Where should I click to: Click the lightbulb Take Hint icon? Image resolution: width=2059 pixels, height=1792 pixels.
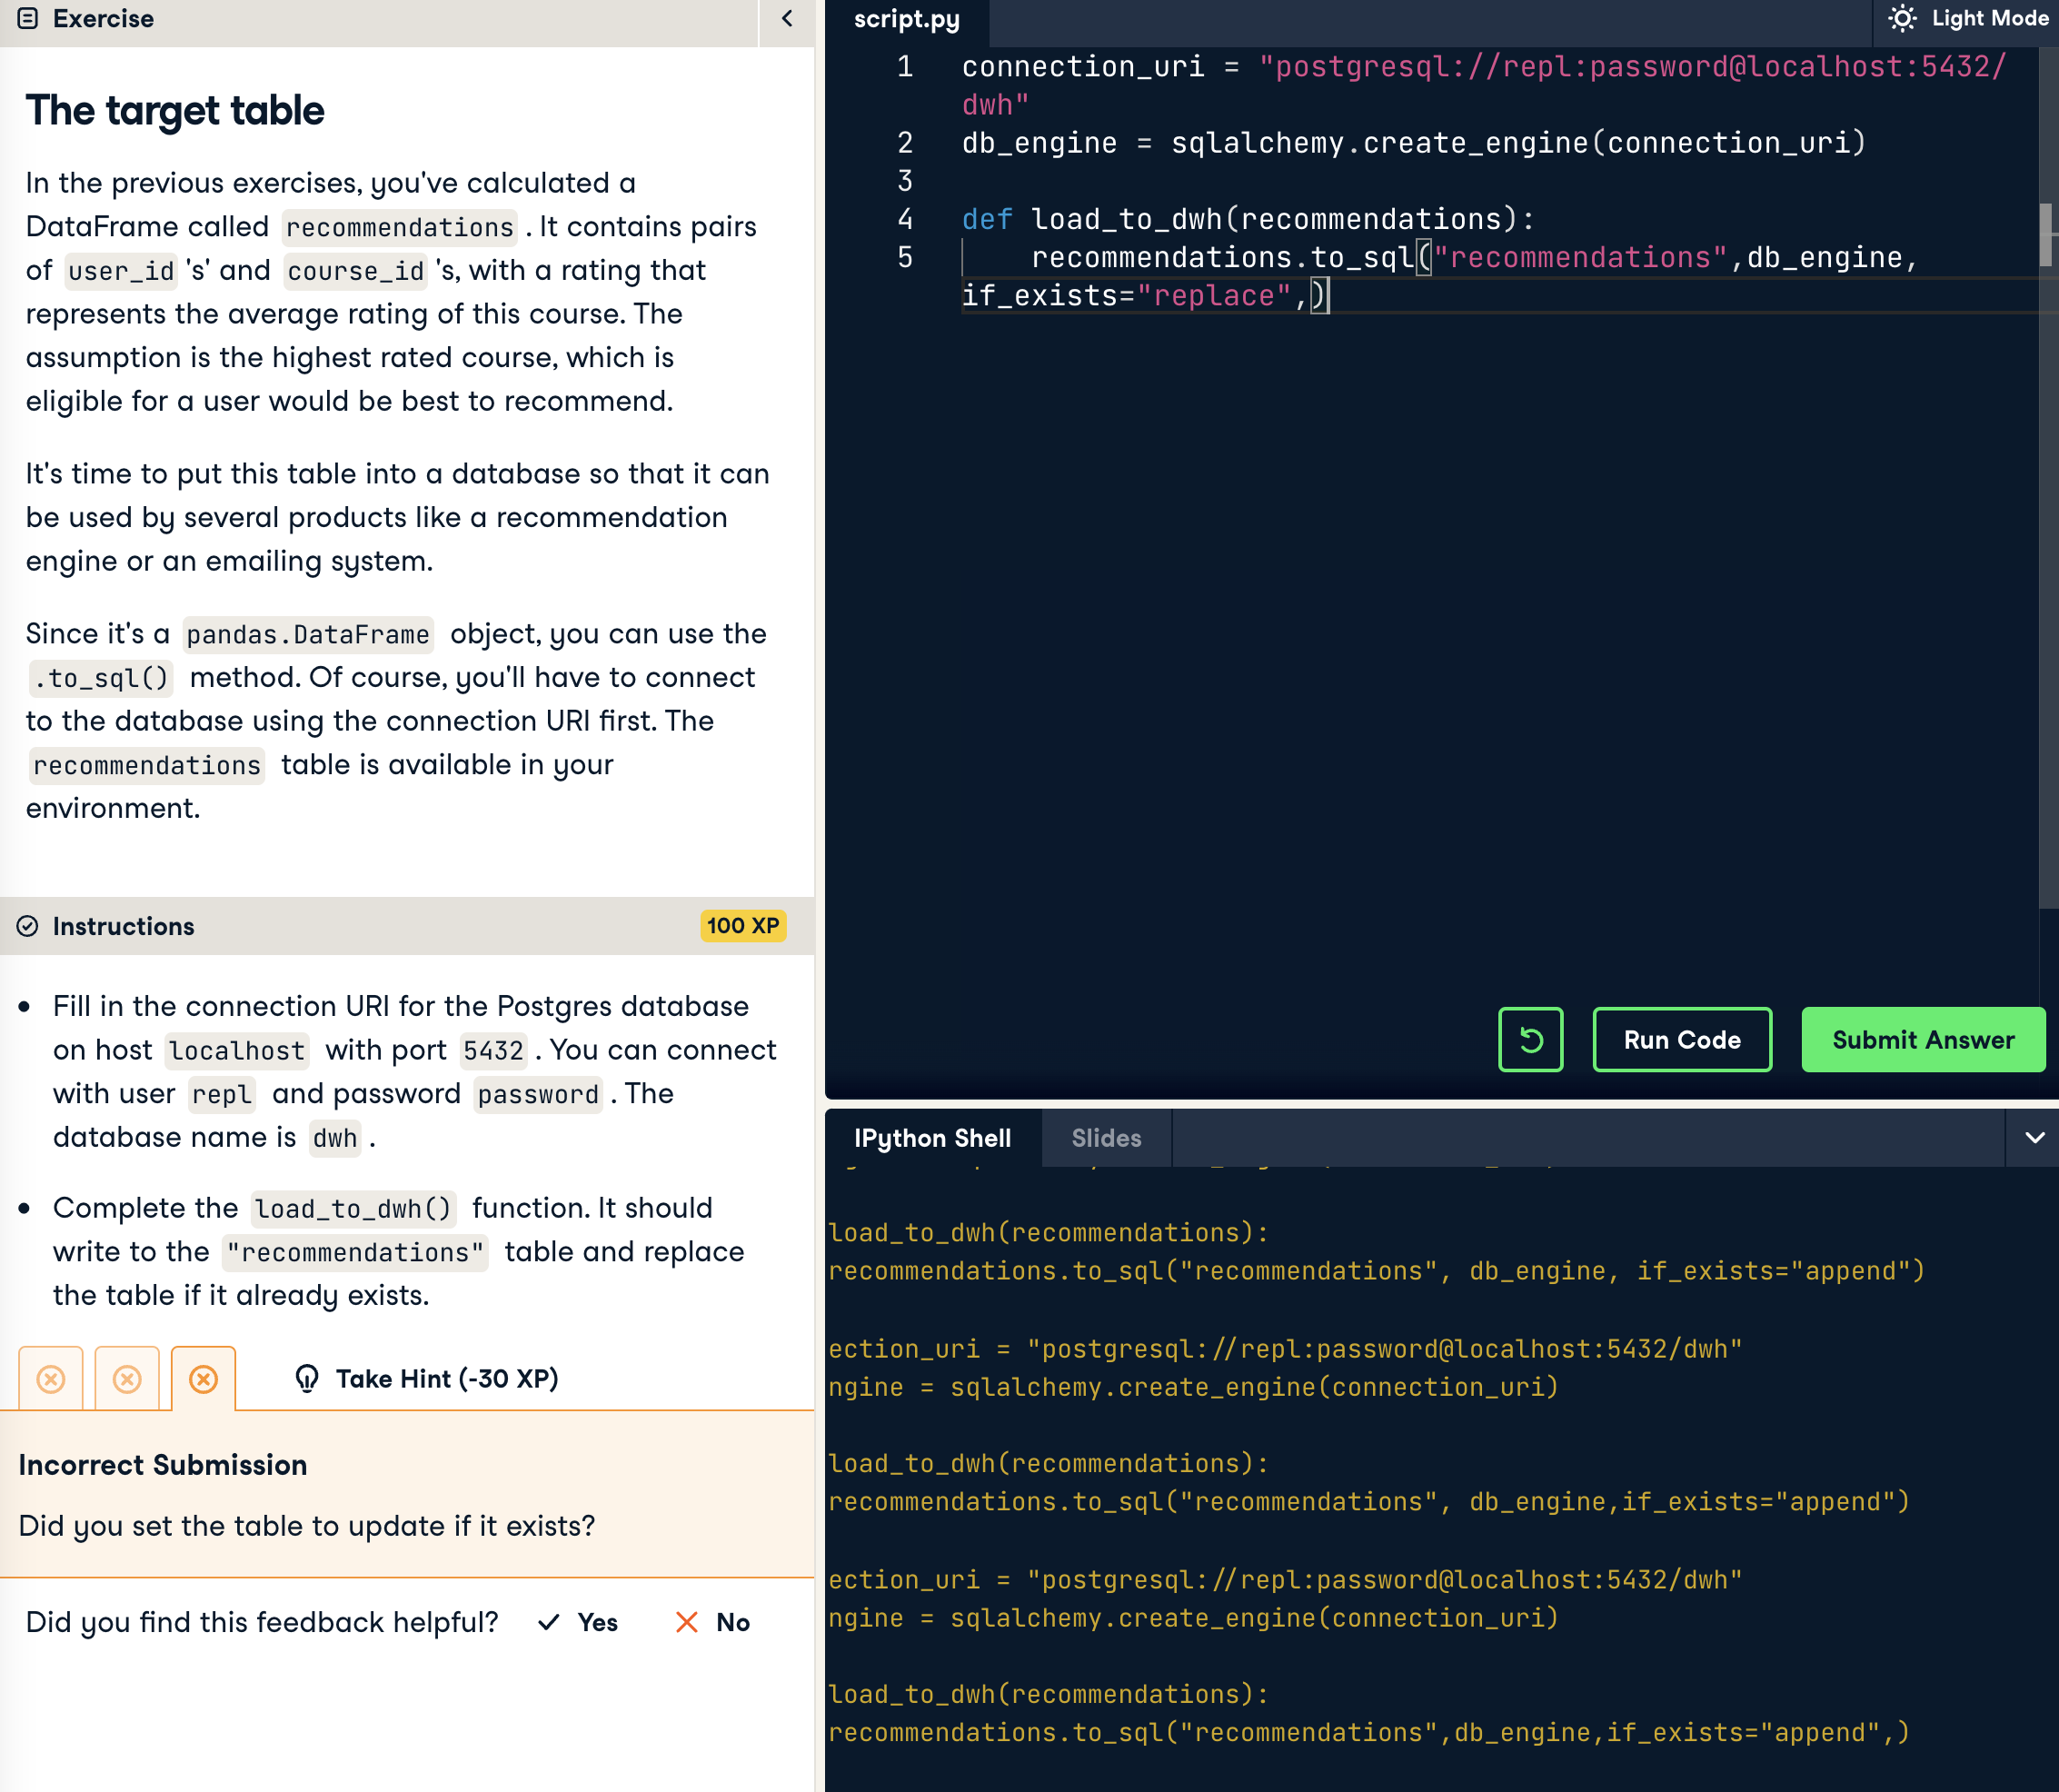(307, 1379)
